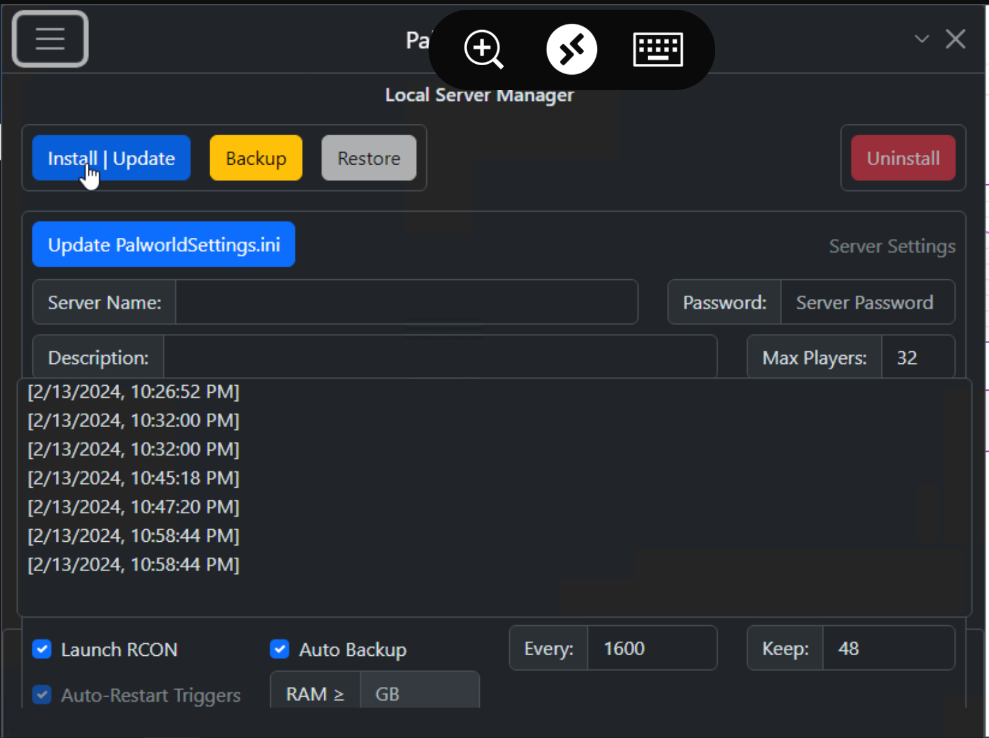Disable the Auto Backup checkbox
989x738 pixels.
280,649
